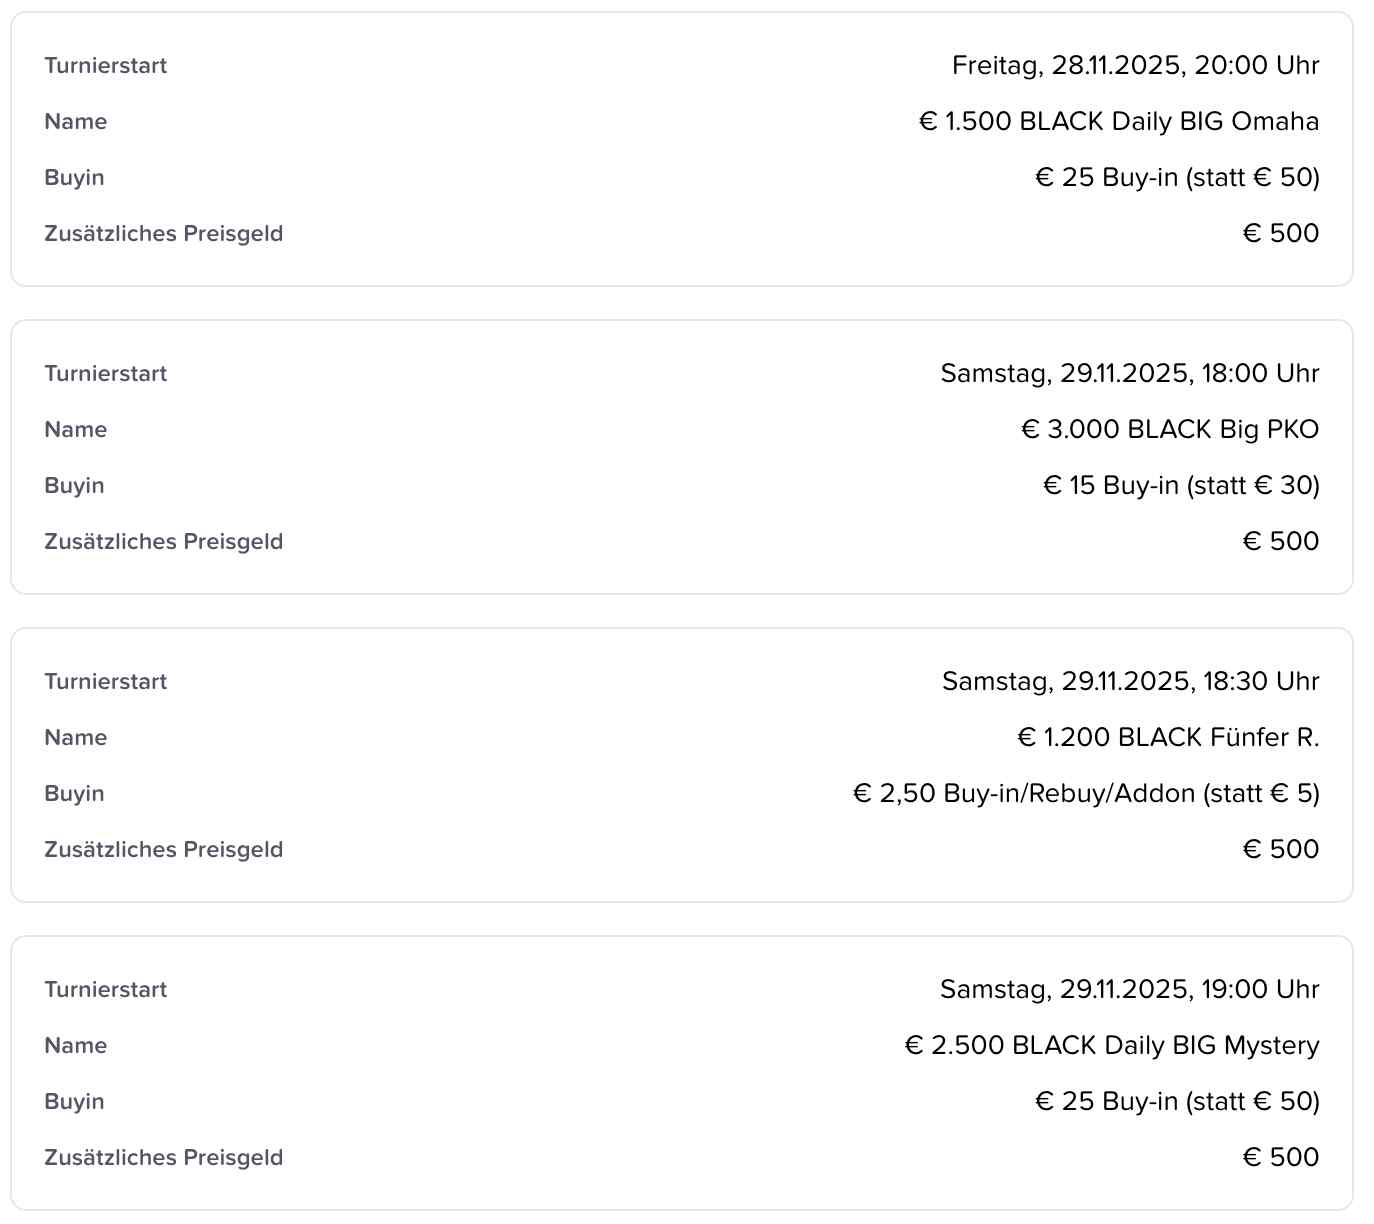Screen dimensions: 1374x1224
Task: Select the € 1.500 BLACK Daily BIG Omaha name
Action: point(1118,122)
